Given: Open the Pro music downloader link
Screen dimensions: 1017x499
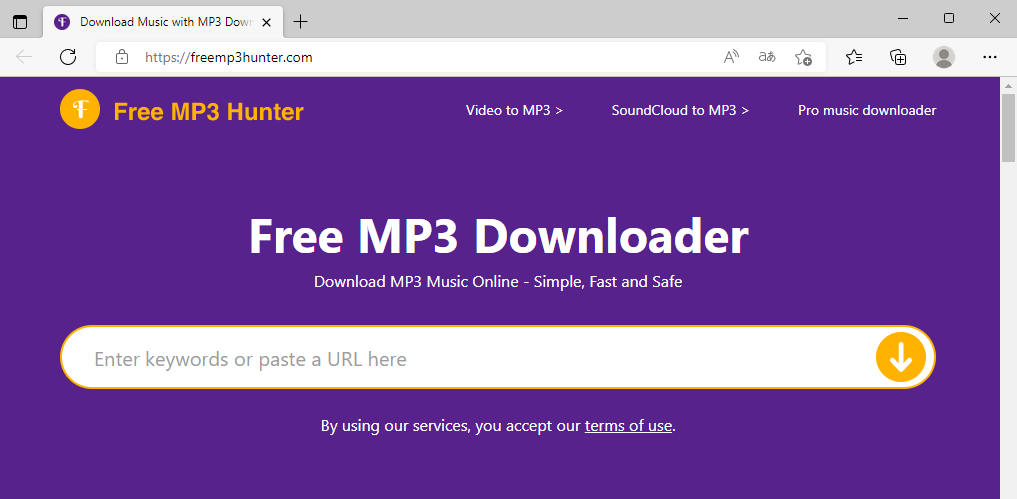Looking at the screenshot, I should (x=867, y=110).
